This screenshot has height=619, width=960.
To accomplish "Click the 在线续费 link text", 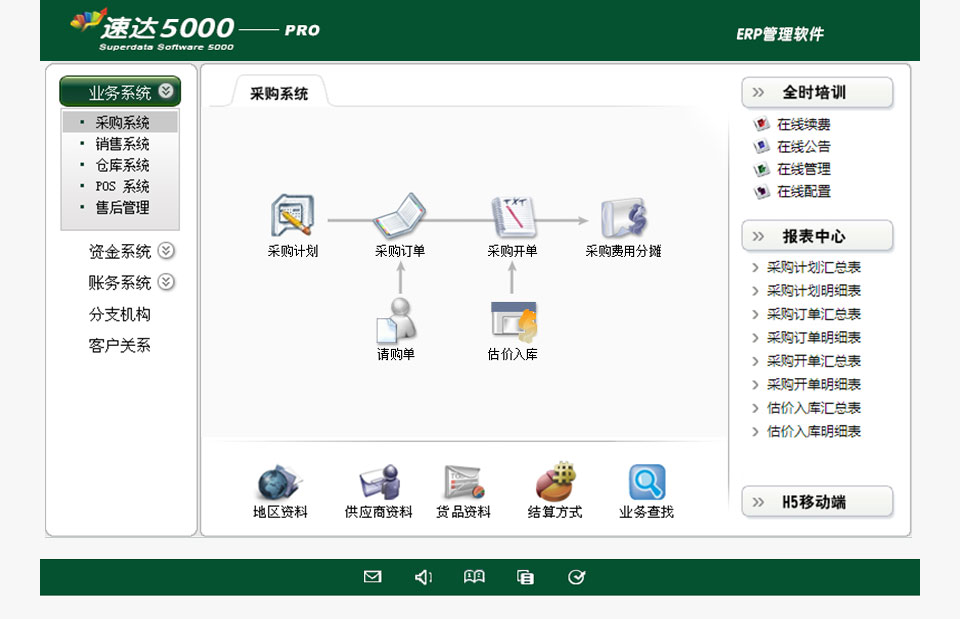I will click(804, 124).
